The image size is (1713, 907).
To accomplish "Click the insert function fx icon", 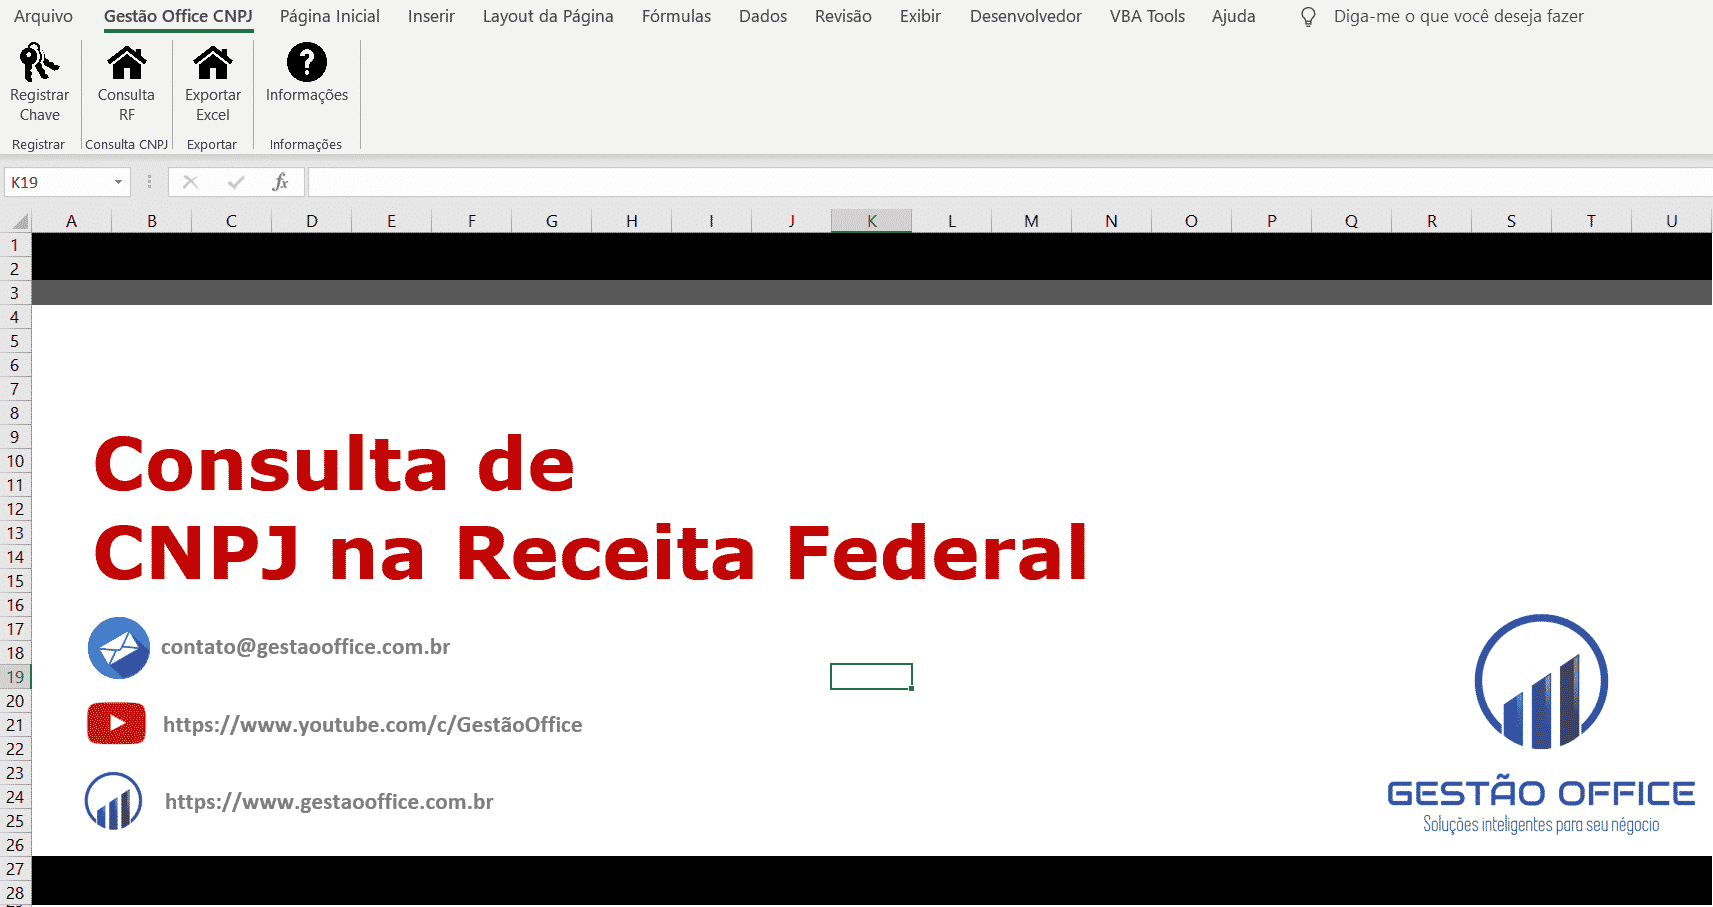I will (280, 182).
